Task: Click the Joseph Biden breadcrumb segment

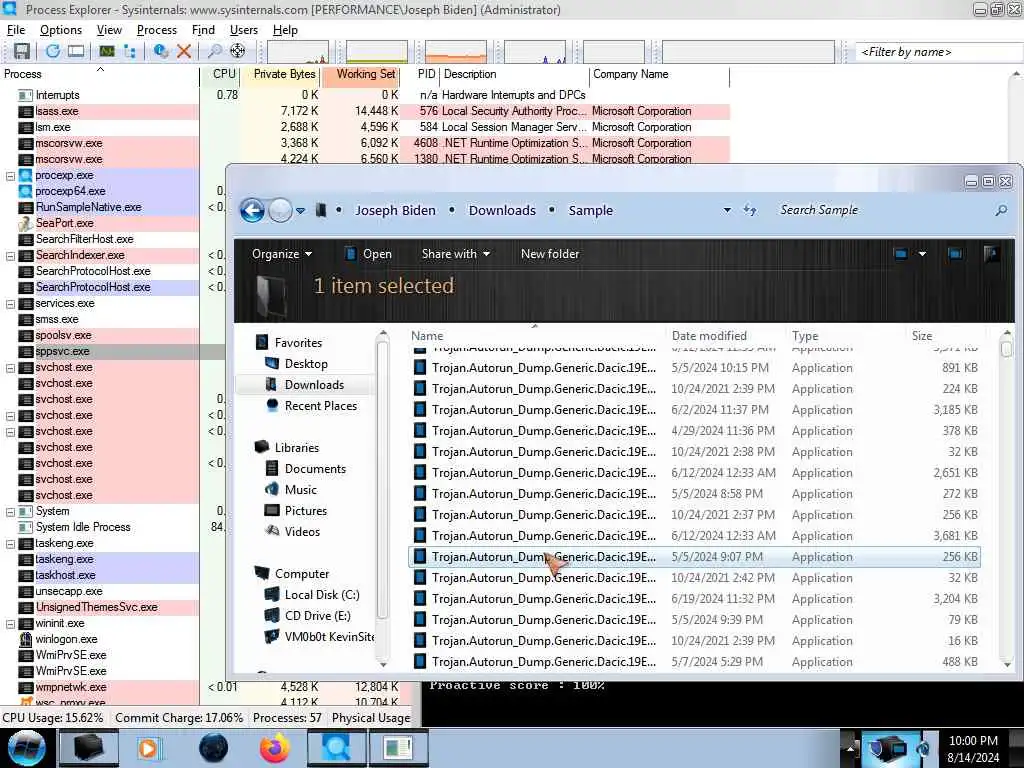Action: point(395,210)
